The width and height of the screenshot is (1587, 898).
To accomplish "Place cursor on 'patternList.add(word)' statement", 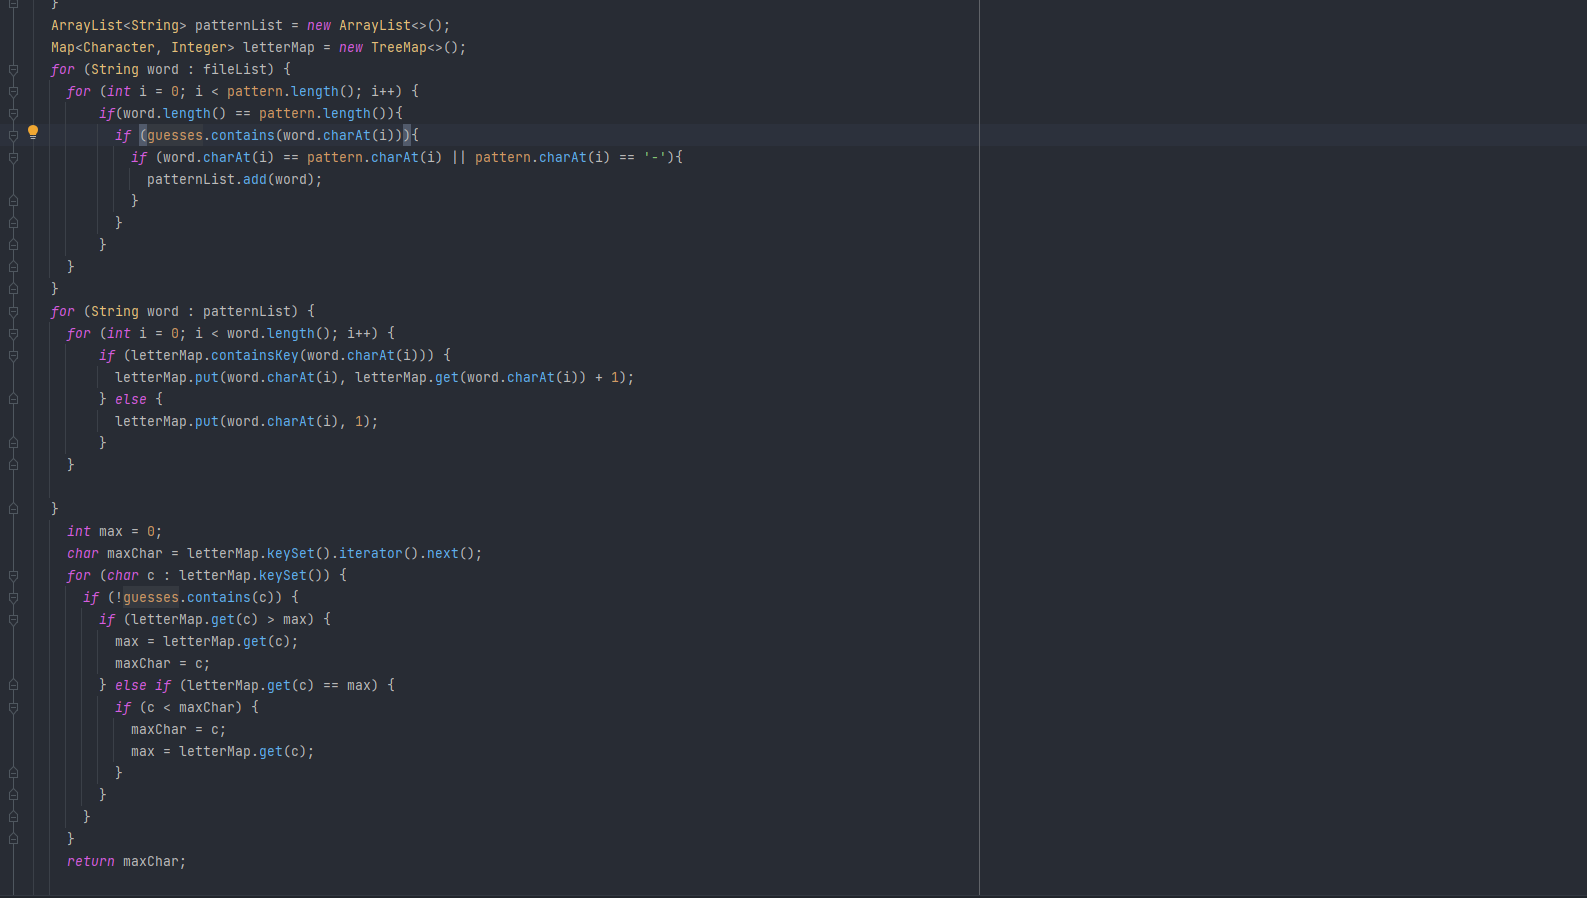I will tap(233, 180).
